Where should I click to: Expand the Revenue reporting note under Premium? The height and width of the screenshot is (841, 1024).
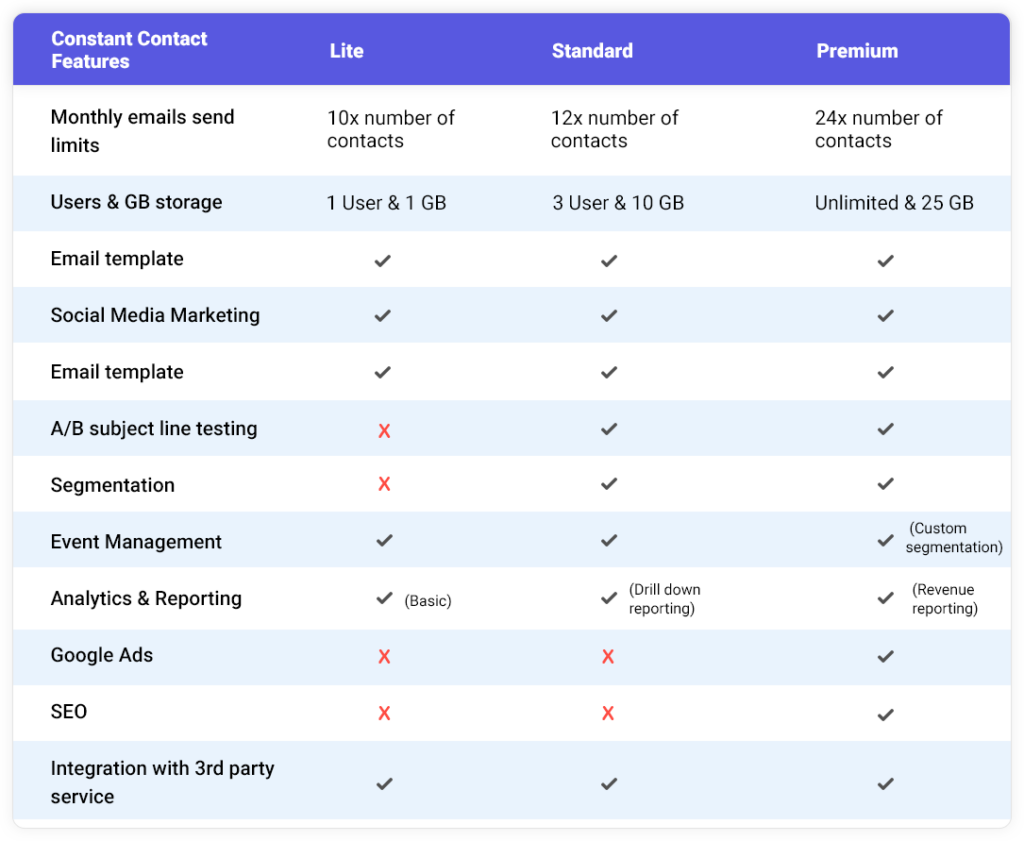click(x=946, y=598)
